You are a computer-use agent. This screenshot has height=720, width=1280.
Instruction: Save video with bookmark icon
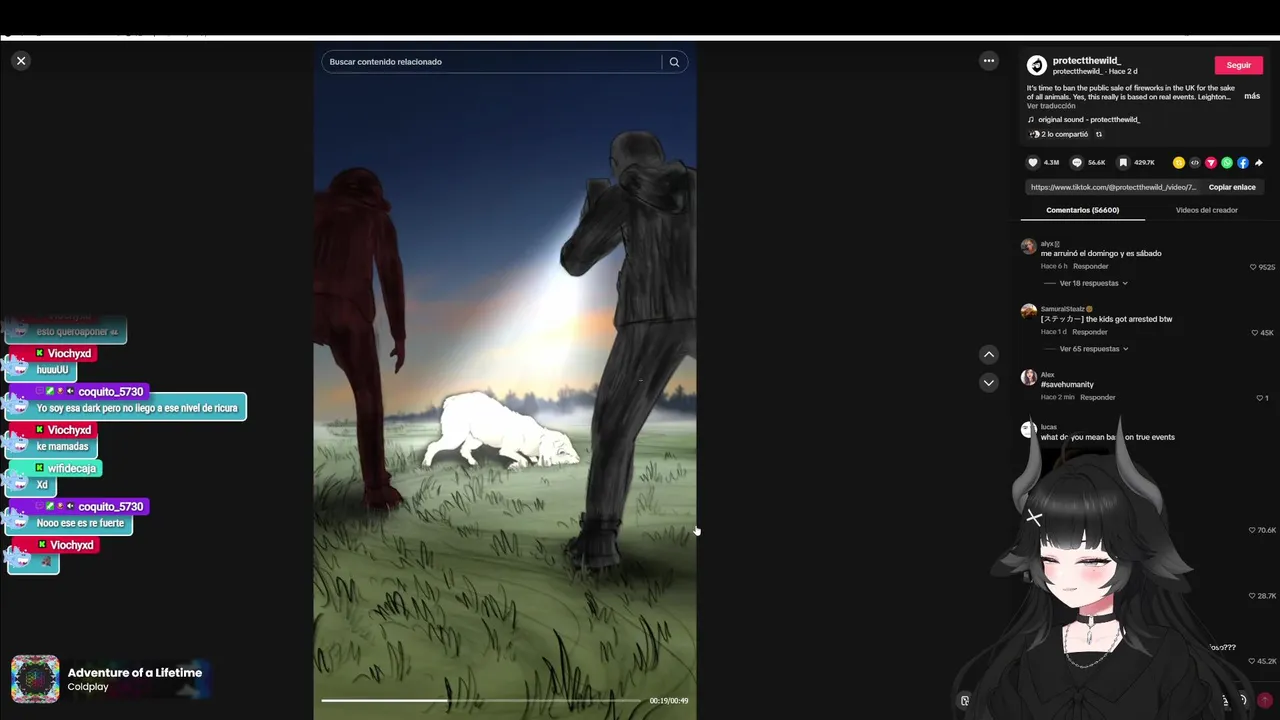pos(1123,162)
